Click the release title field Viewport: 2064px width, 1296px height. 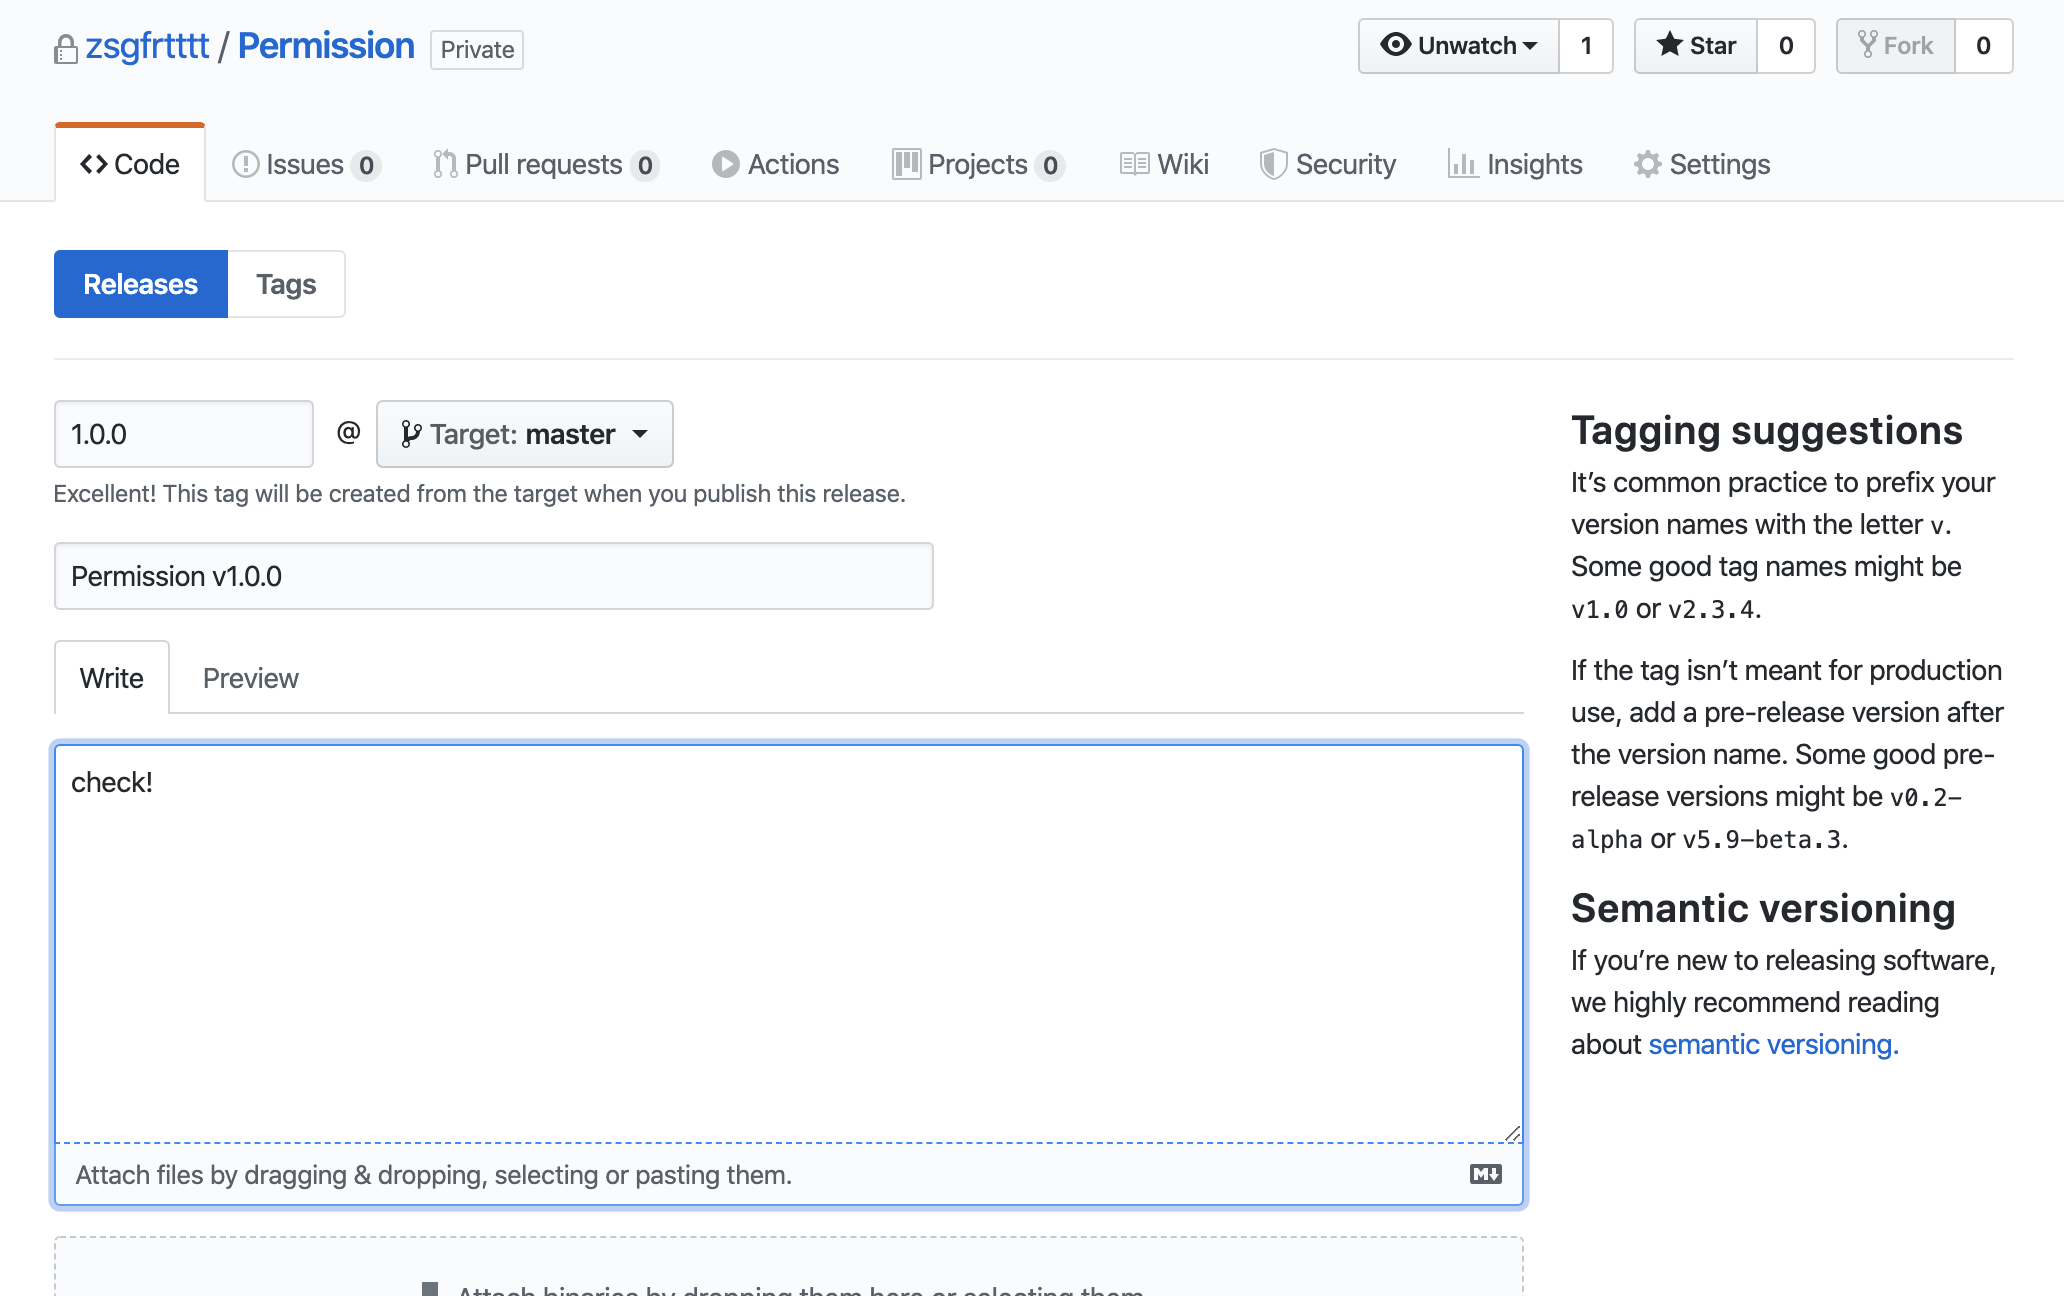[x=494, y=576]
